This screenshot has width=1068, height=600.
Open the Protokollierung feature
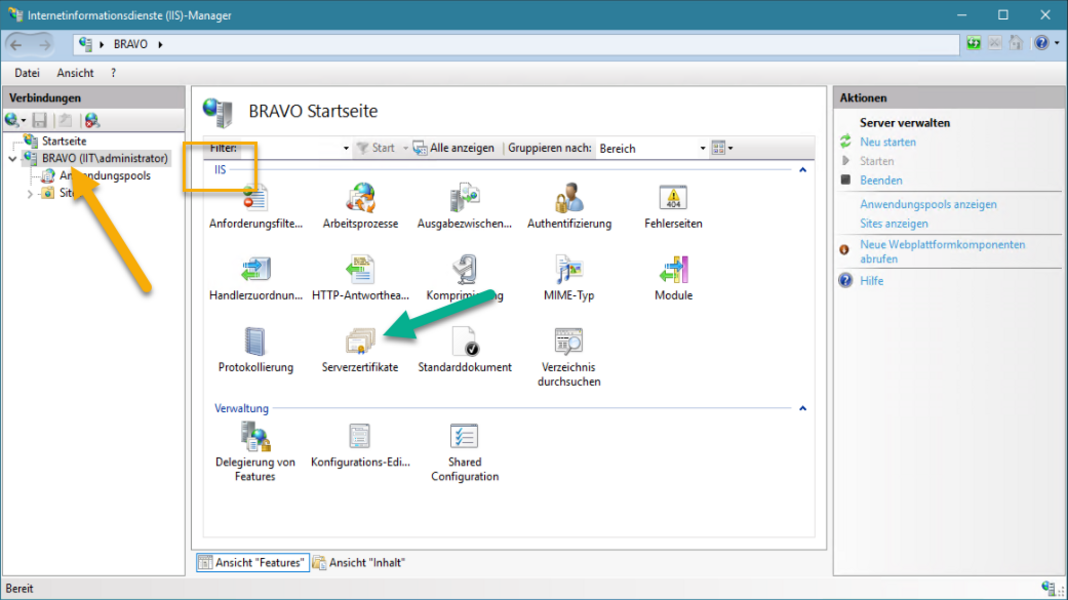[255, 344]
